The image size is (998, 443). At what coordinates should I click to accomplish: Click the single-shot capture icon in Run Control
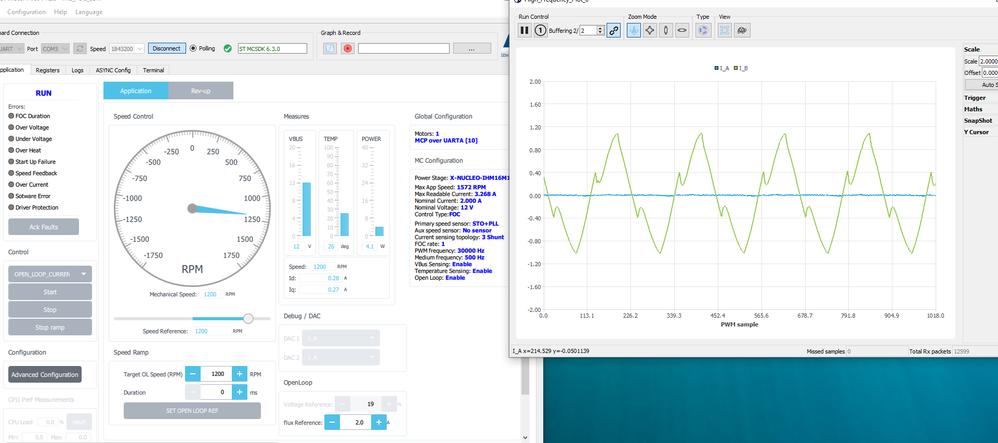[x=541, y=30]
